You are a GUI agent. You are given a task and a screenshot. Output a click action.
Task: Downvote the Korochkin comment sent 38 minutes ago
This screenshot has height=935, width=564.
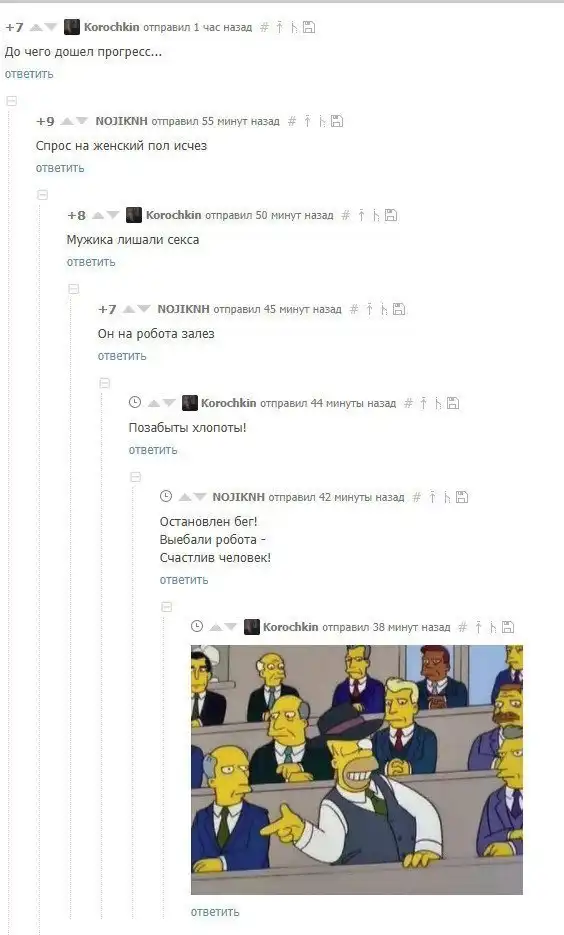(x=231, y=627)
